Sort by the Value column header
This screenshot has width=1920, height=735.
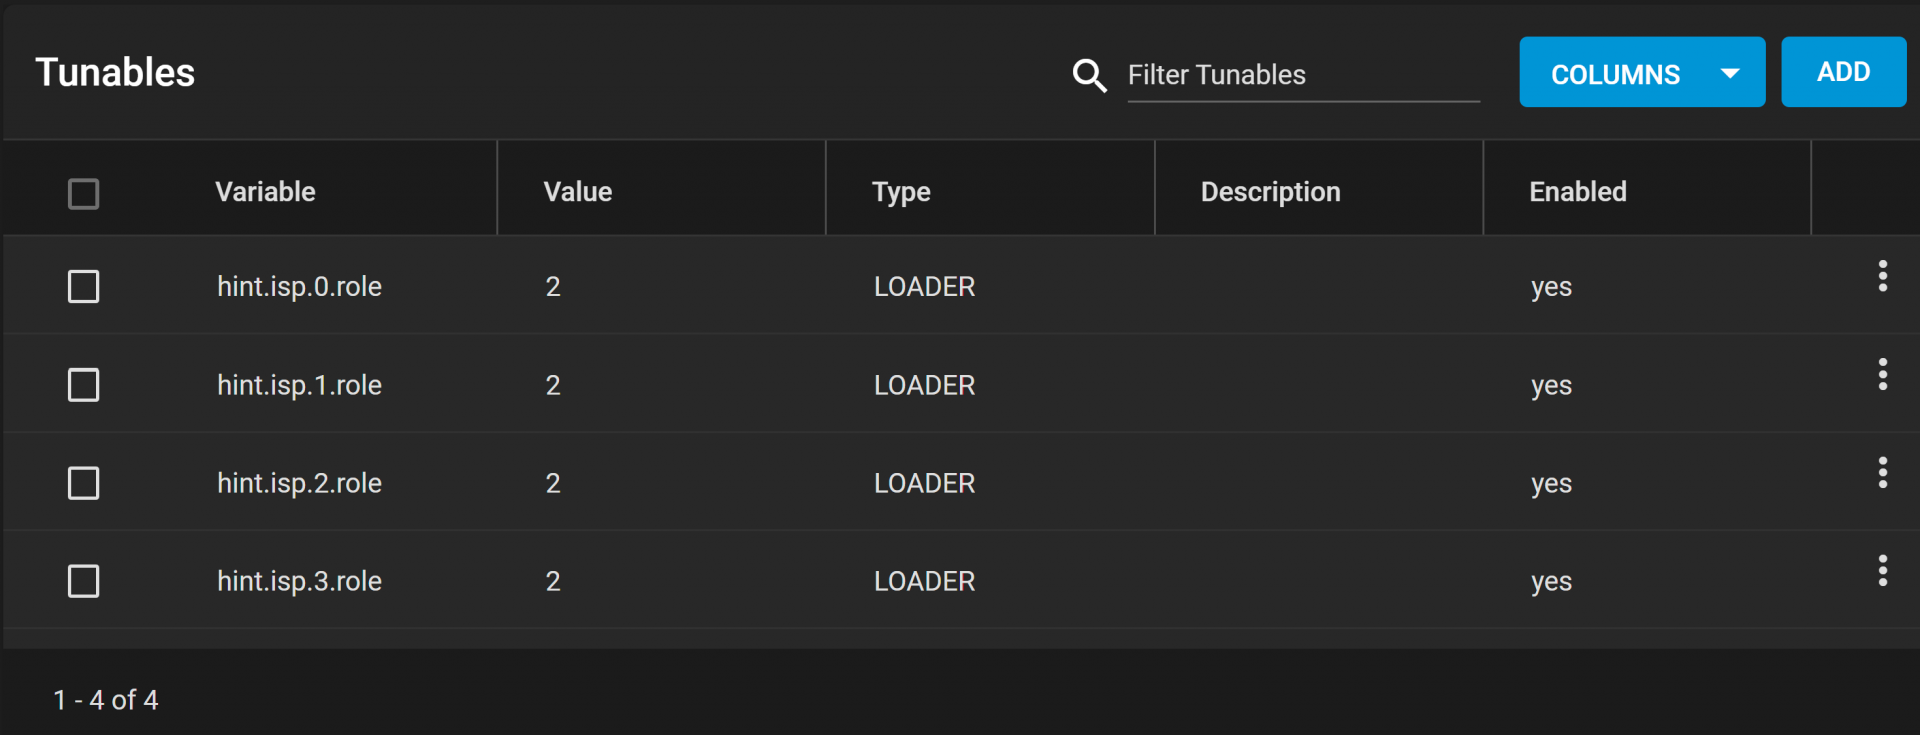point(577,192)
